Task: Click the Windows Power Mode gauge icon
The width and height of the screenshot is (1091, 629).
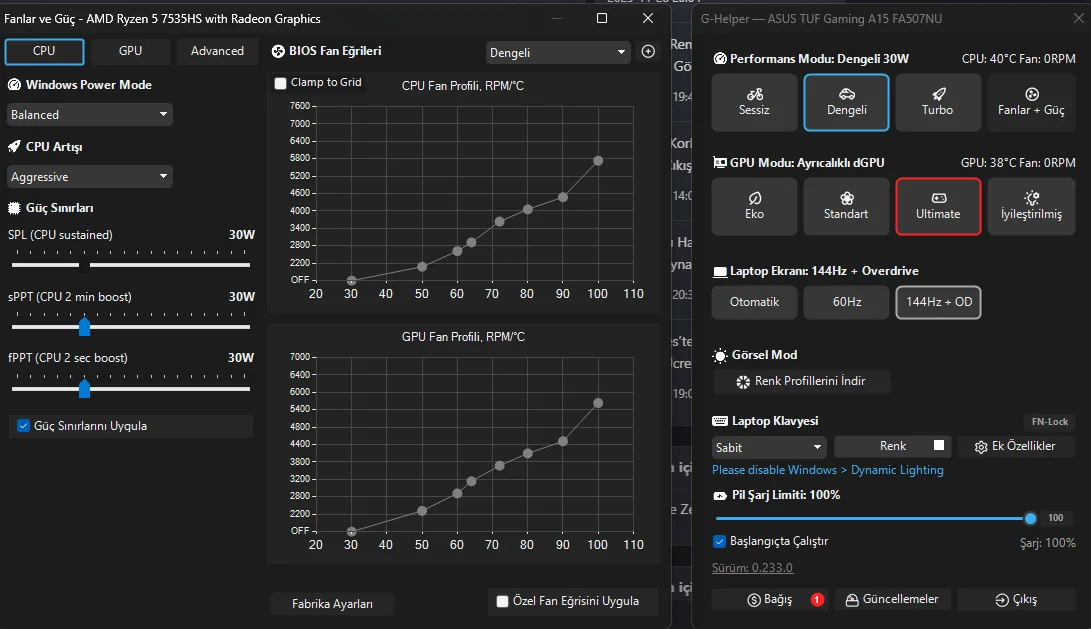Action: tap(14, 85)
